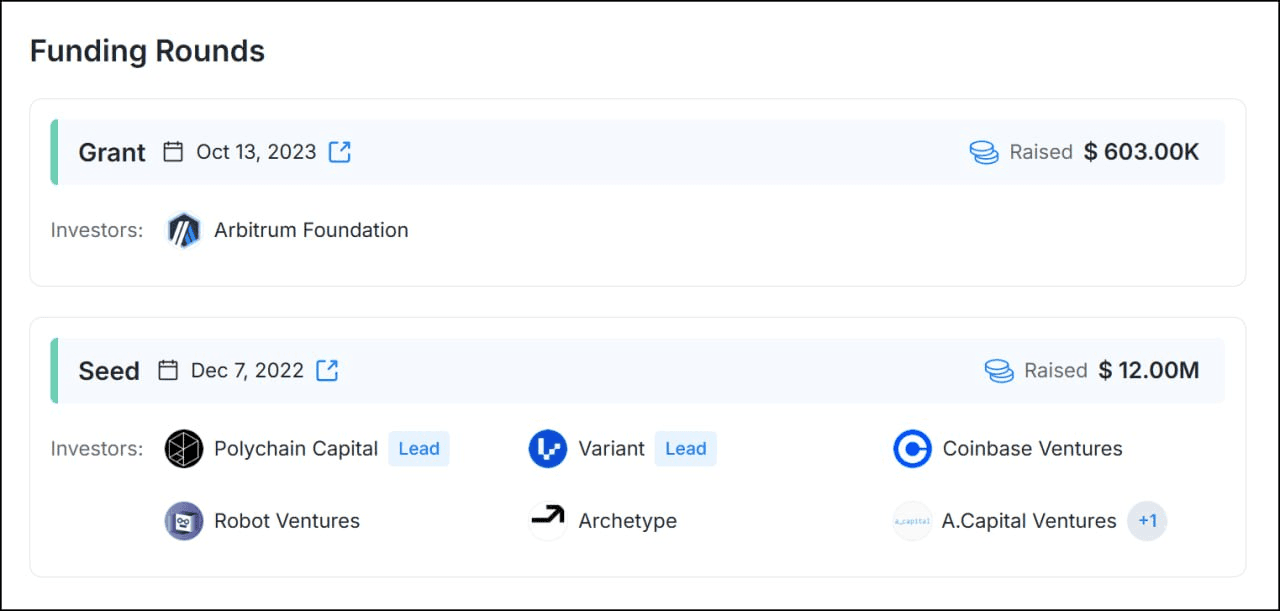1280x611 pixels.
Task: Open the Archetype investor name link
Action: tap(628, 521)
